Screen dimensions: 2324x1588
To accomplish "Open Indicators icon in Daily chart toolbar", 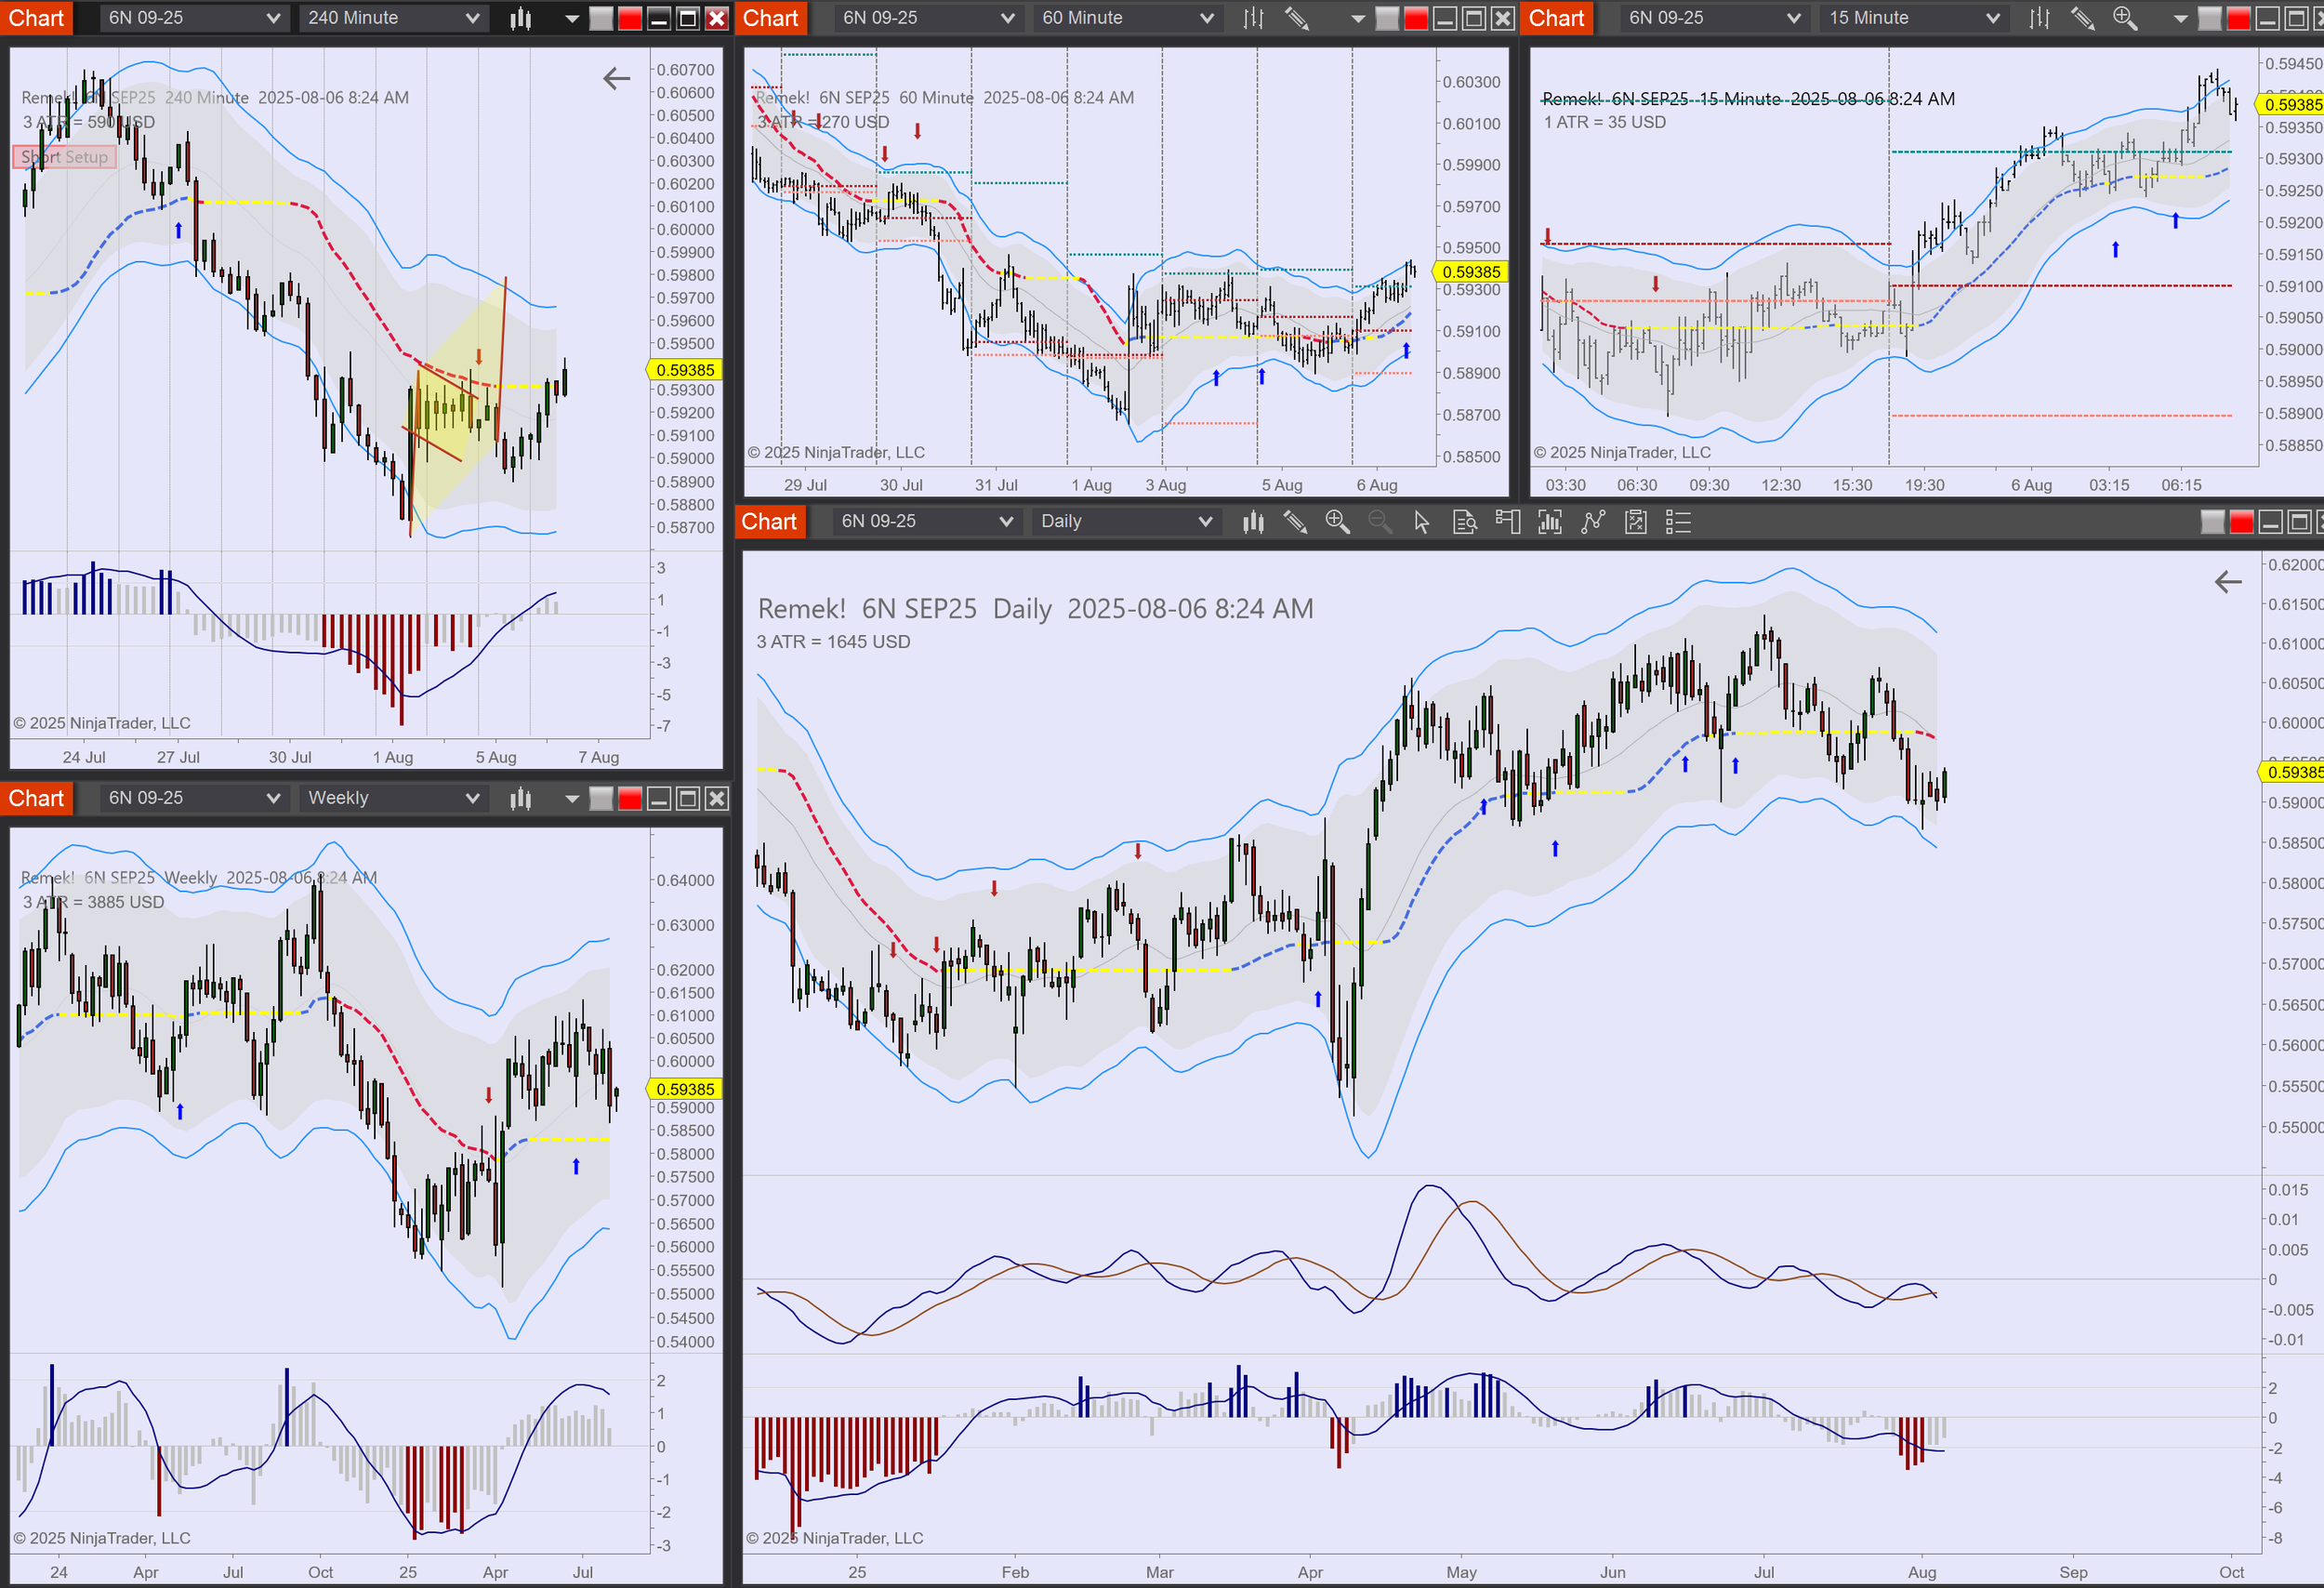I will 1593,522.
